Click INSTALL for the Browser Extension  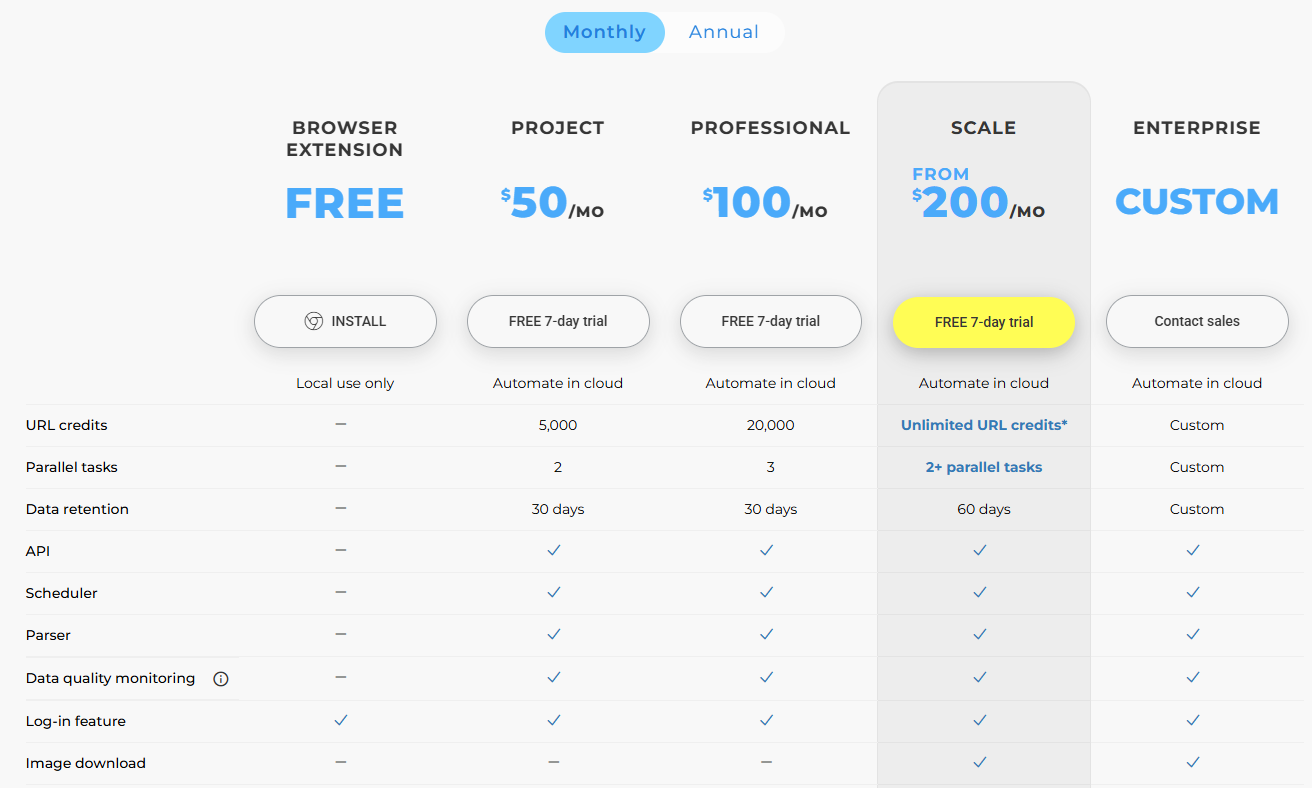pyautogui.click(x=345, y=321)
